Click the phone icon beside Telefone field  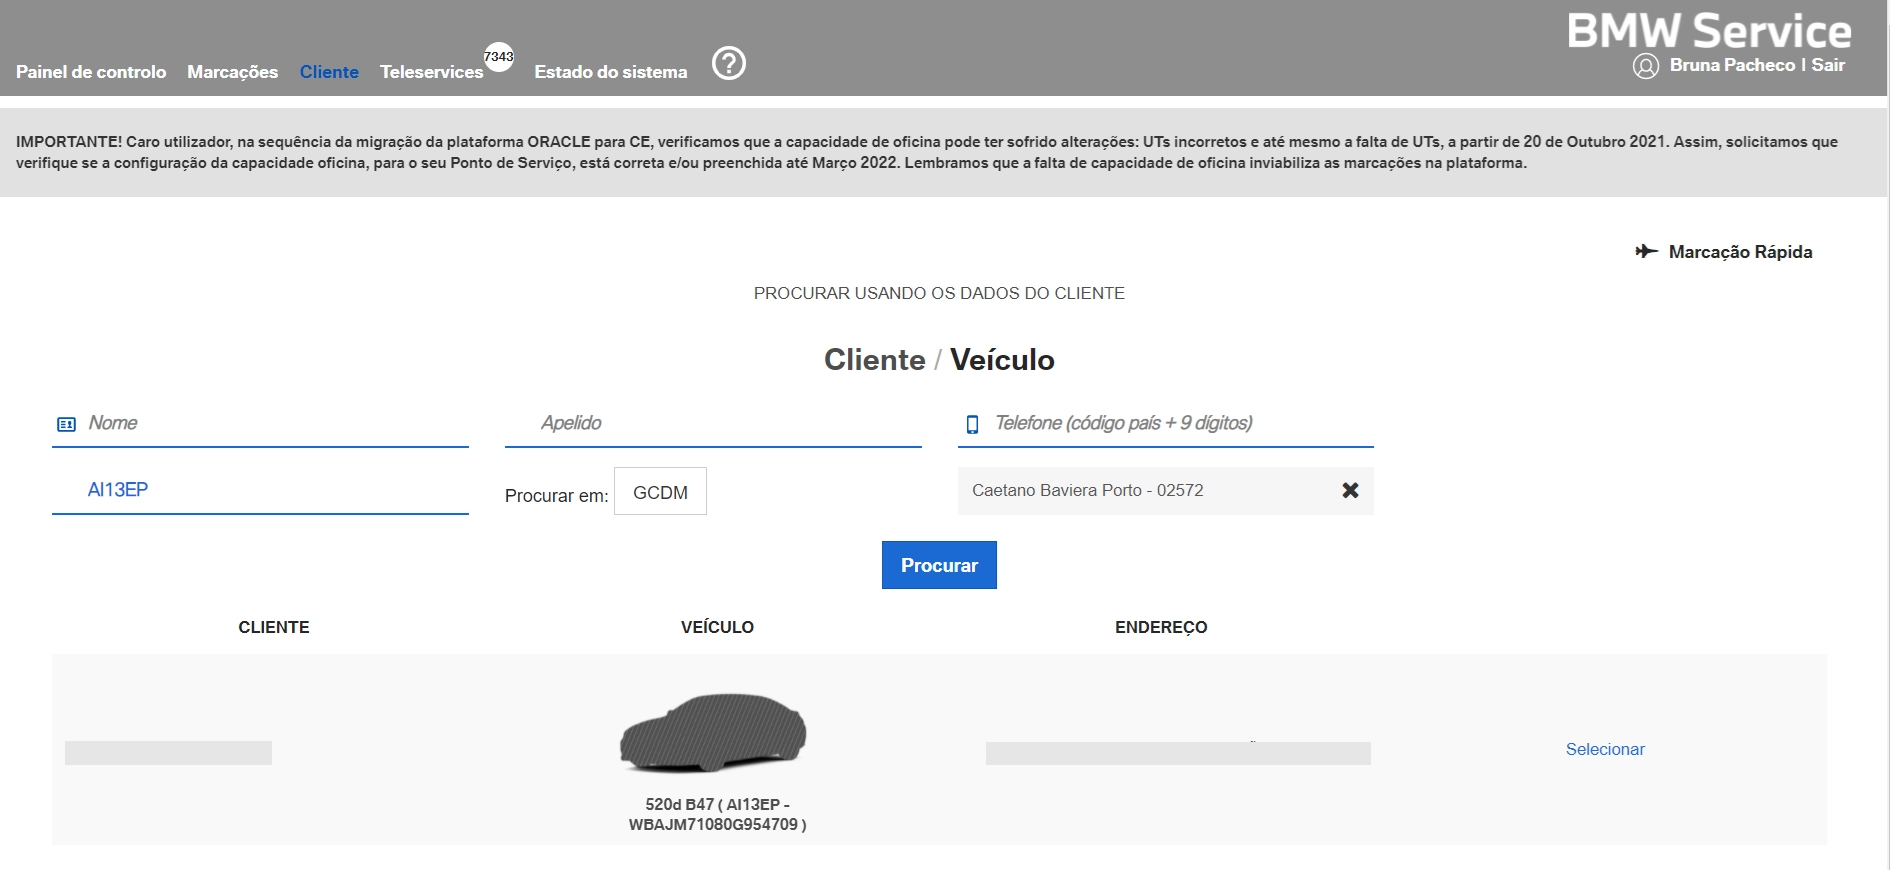point(972,424)
